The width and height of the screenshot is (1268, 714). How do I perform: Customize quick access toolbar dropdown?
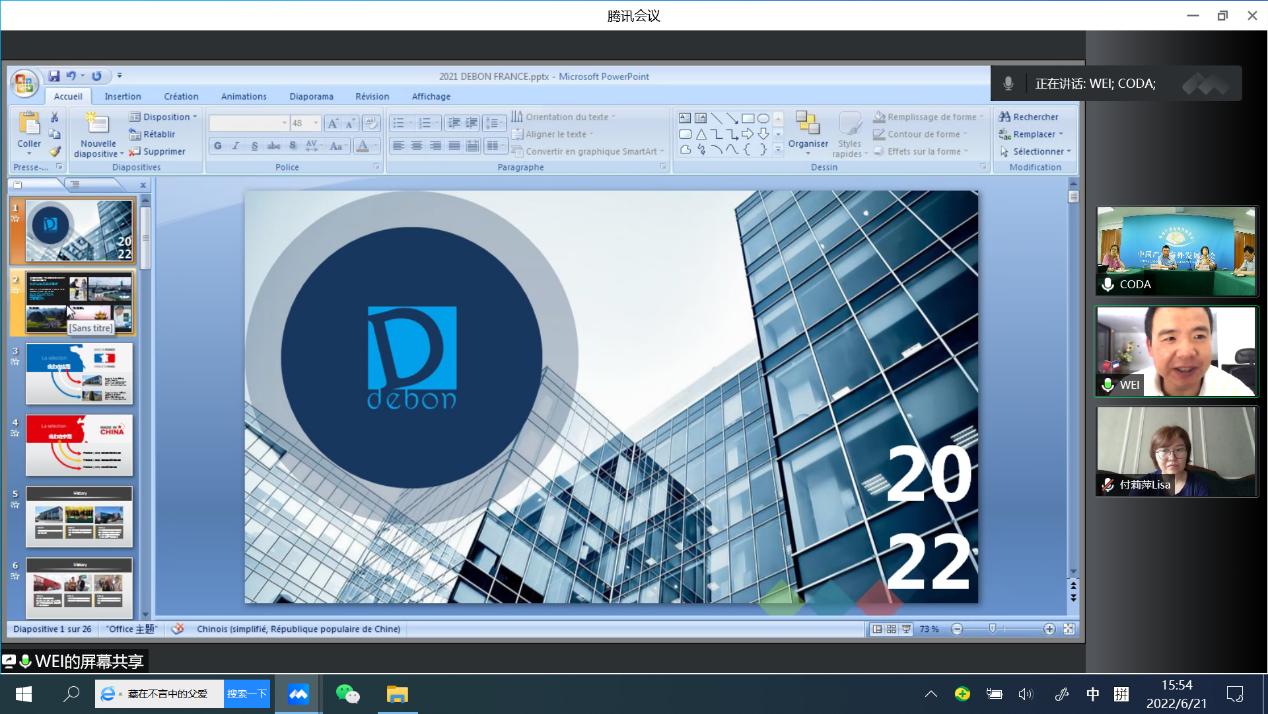(119, 76)
